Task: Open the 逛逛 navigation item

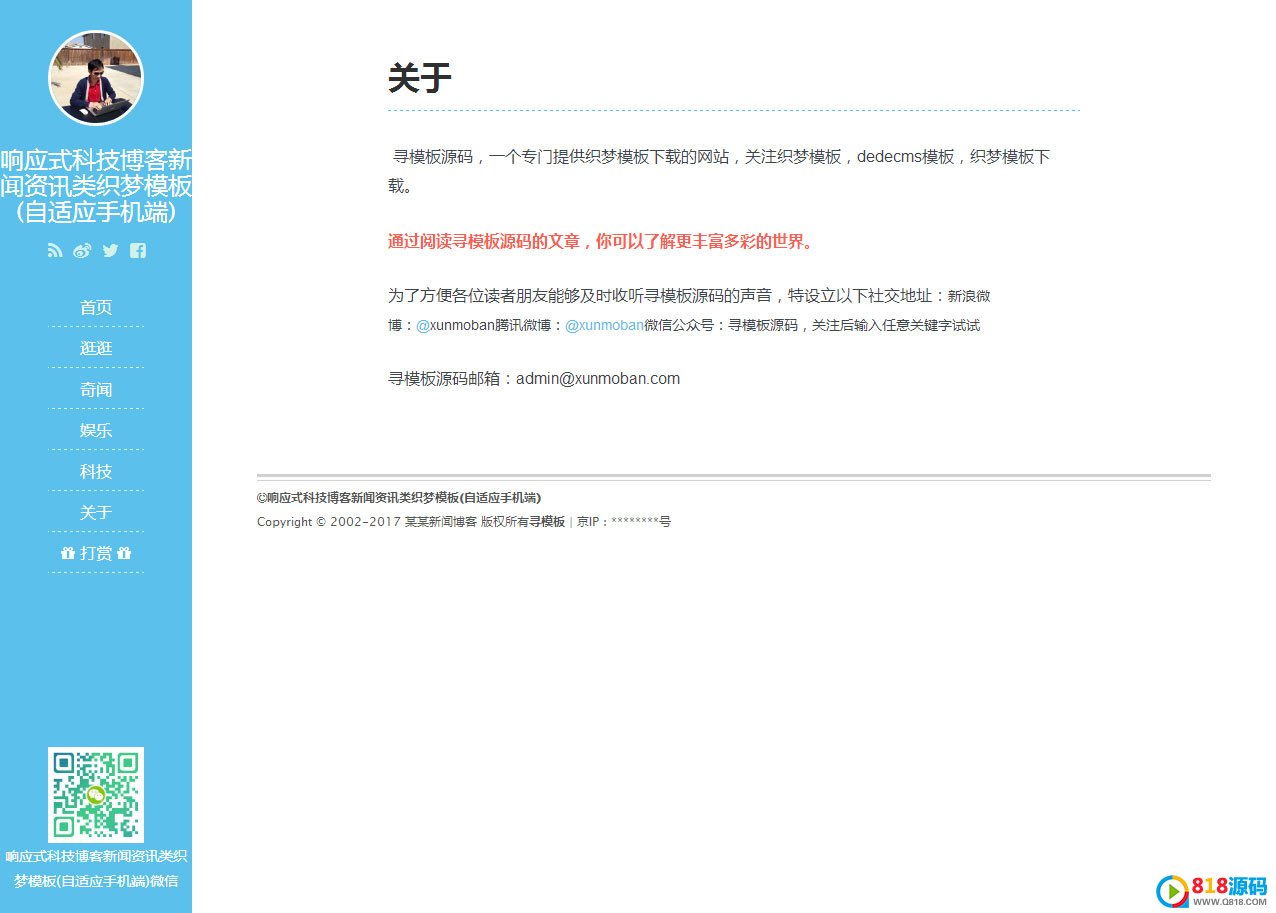Action: pyautogui.click(x=96, y=348)
